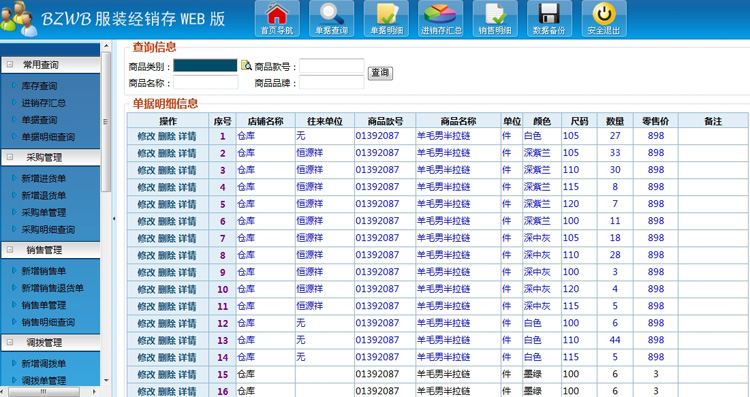Open 单据查询 in the sidebar
Image resolution: width=750 pixels, height=397 pixels.
click(39, 120)
